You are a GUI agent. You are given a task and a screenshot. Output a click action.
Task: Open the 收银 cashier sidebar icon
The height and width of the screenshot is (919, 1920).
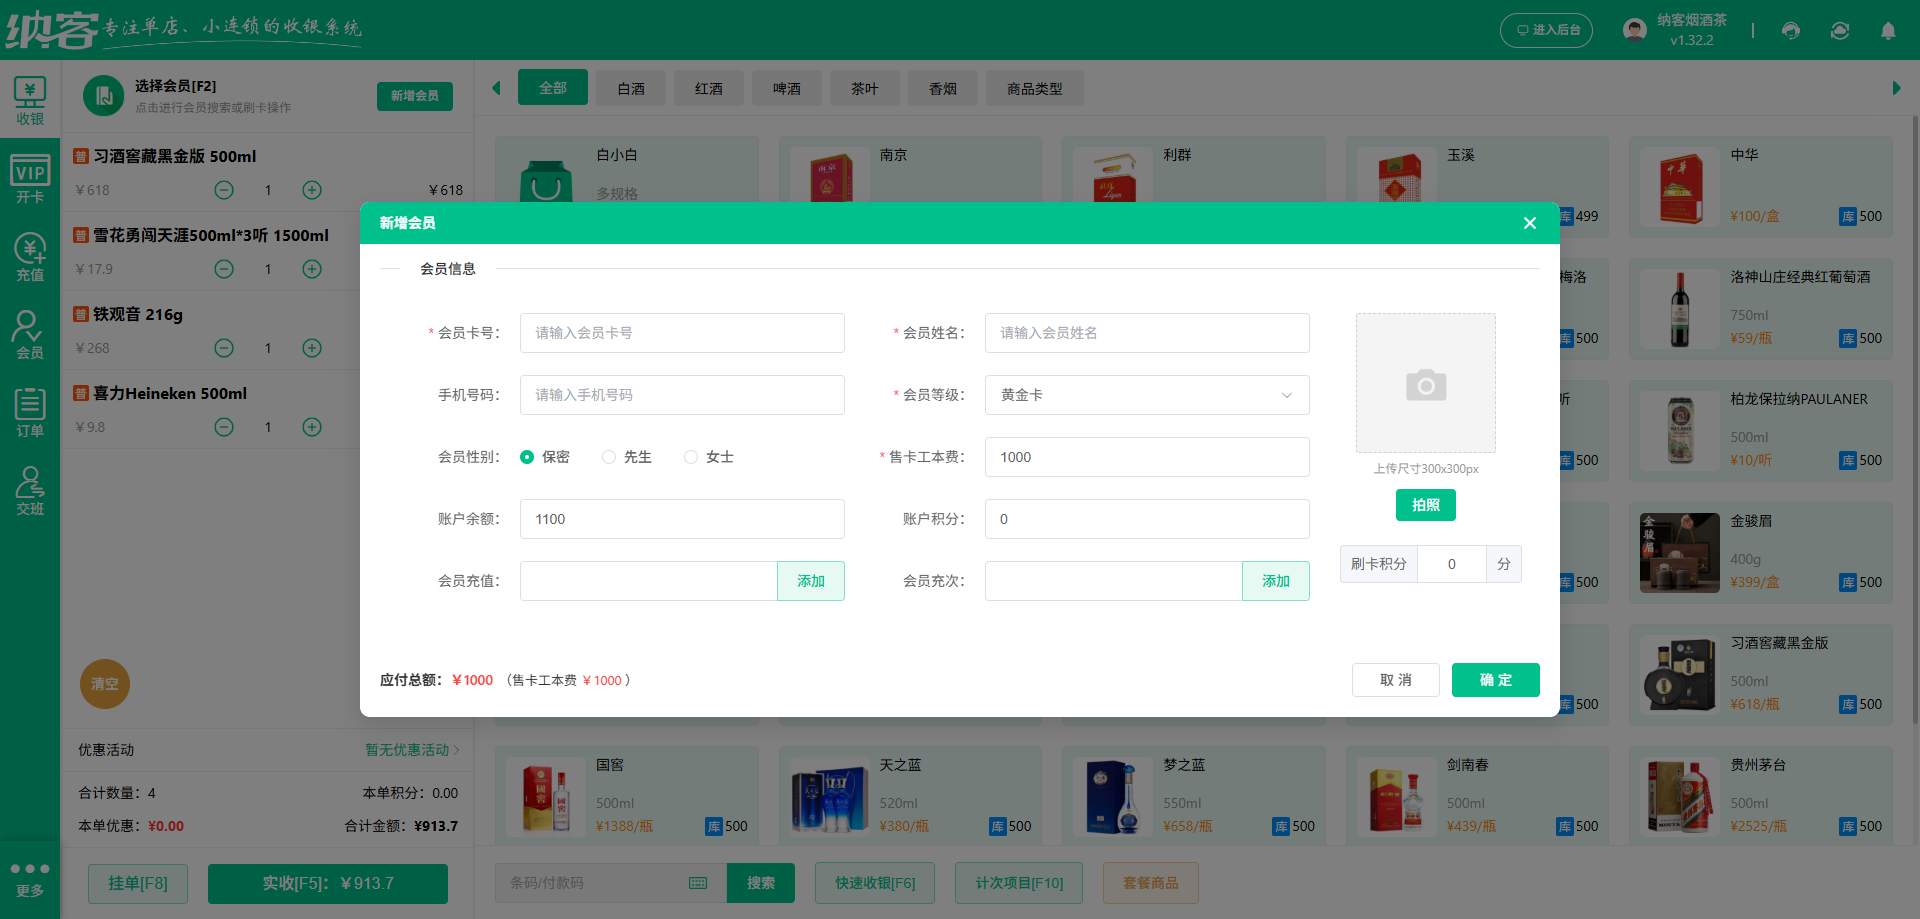click(x=30, y=100)
